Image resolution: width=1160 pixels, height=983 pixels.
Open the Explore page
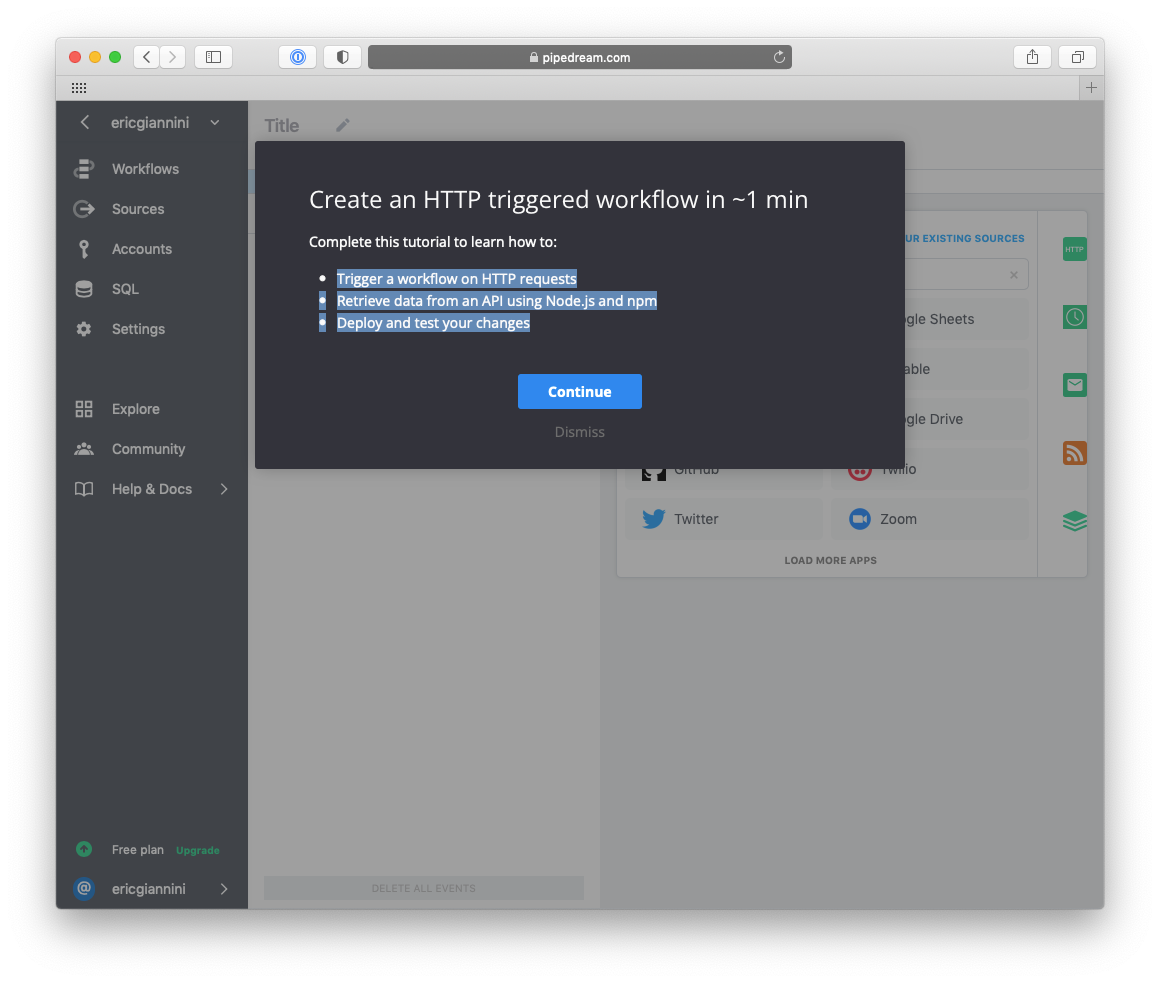pyautogui.click(x=135, y=409)
